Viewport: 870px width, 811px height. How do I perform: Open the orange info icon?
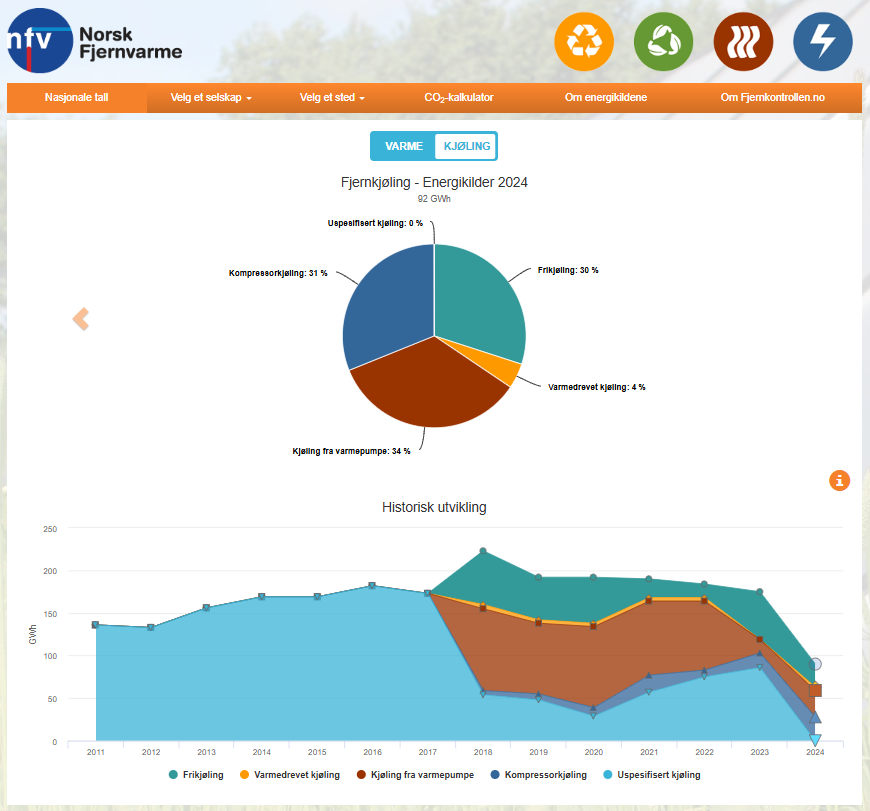[x=839, y=481]
